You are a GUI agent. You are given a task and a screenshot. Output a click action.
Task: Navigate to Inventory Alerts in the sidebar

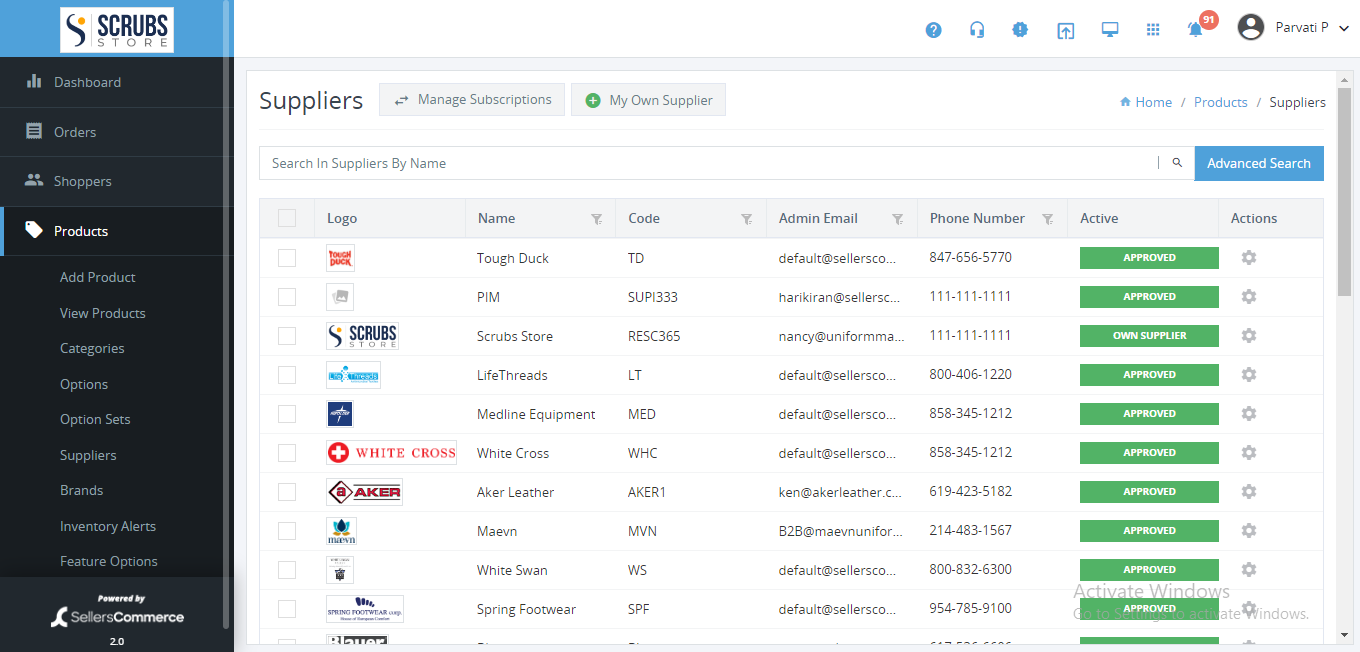click(x=108, y=525)
